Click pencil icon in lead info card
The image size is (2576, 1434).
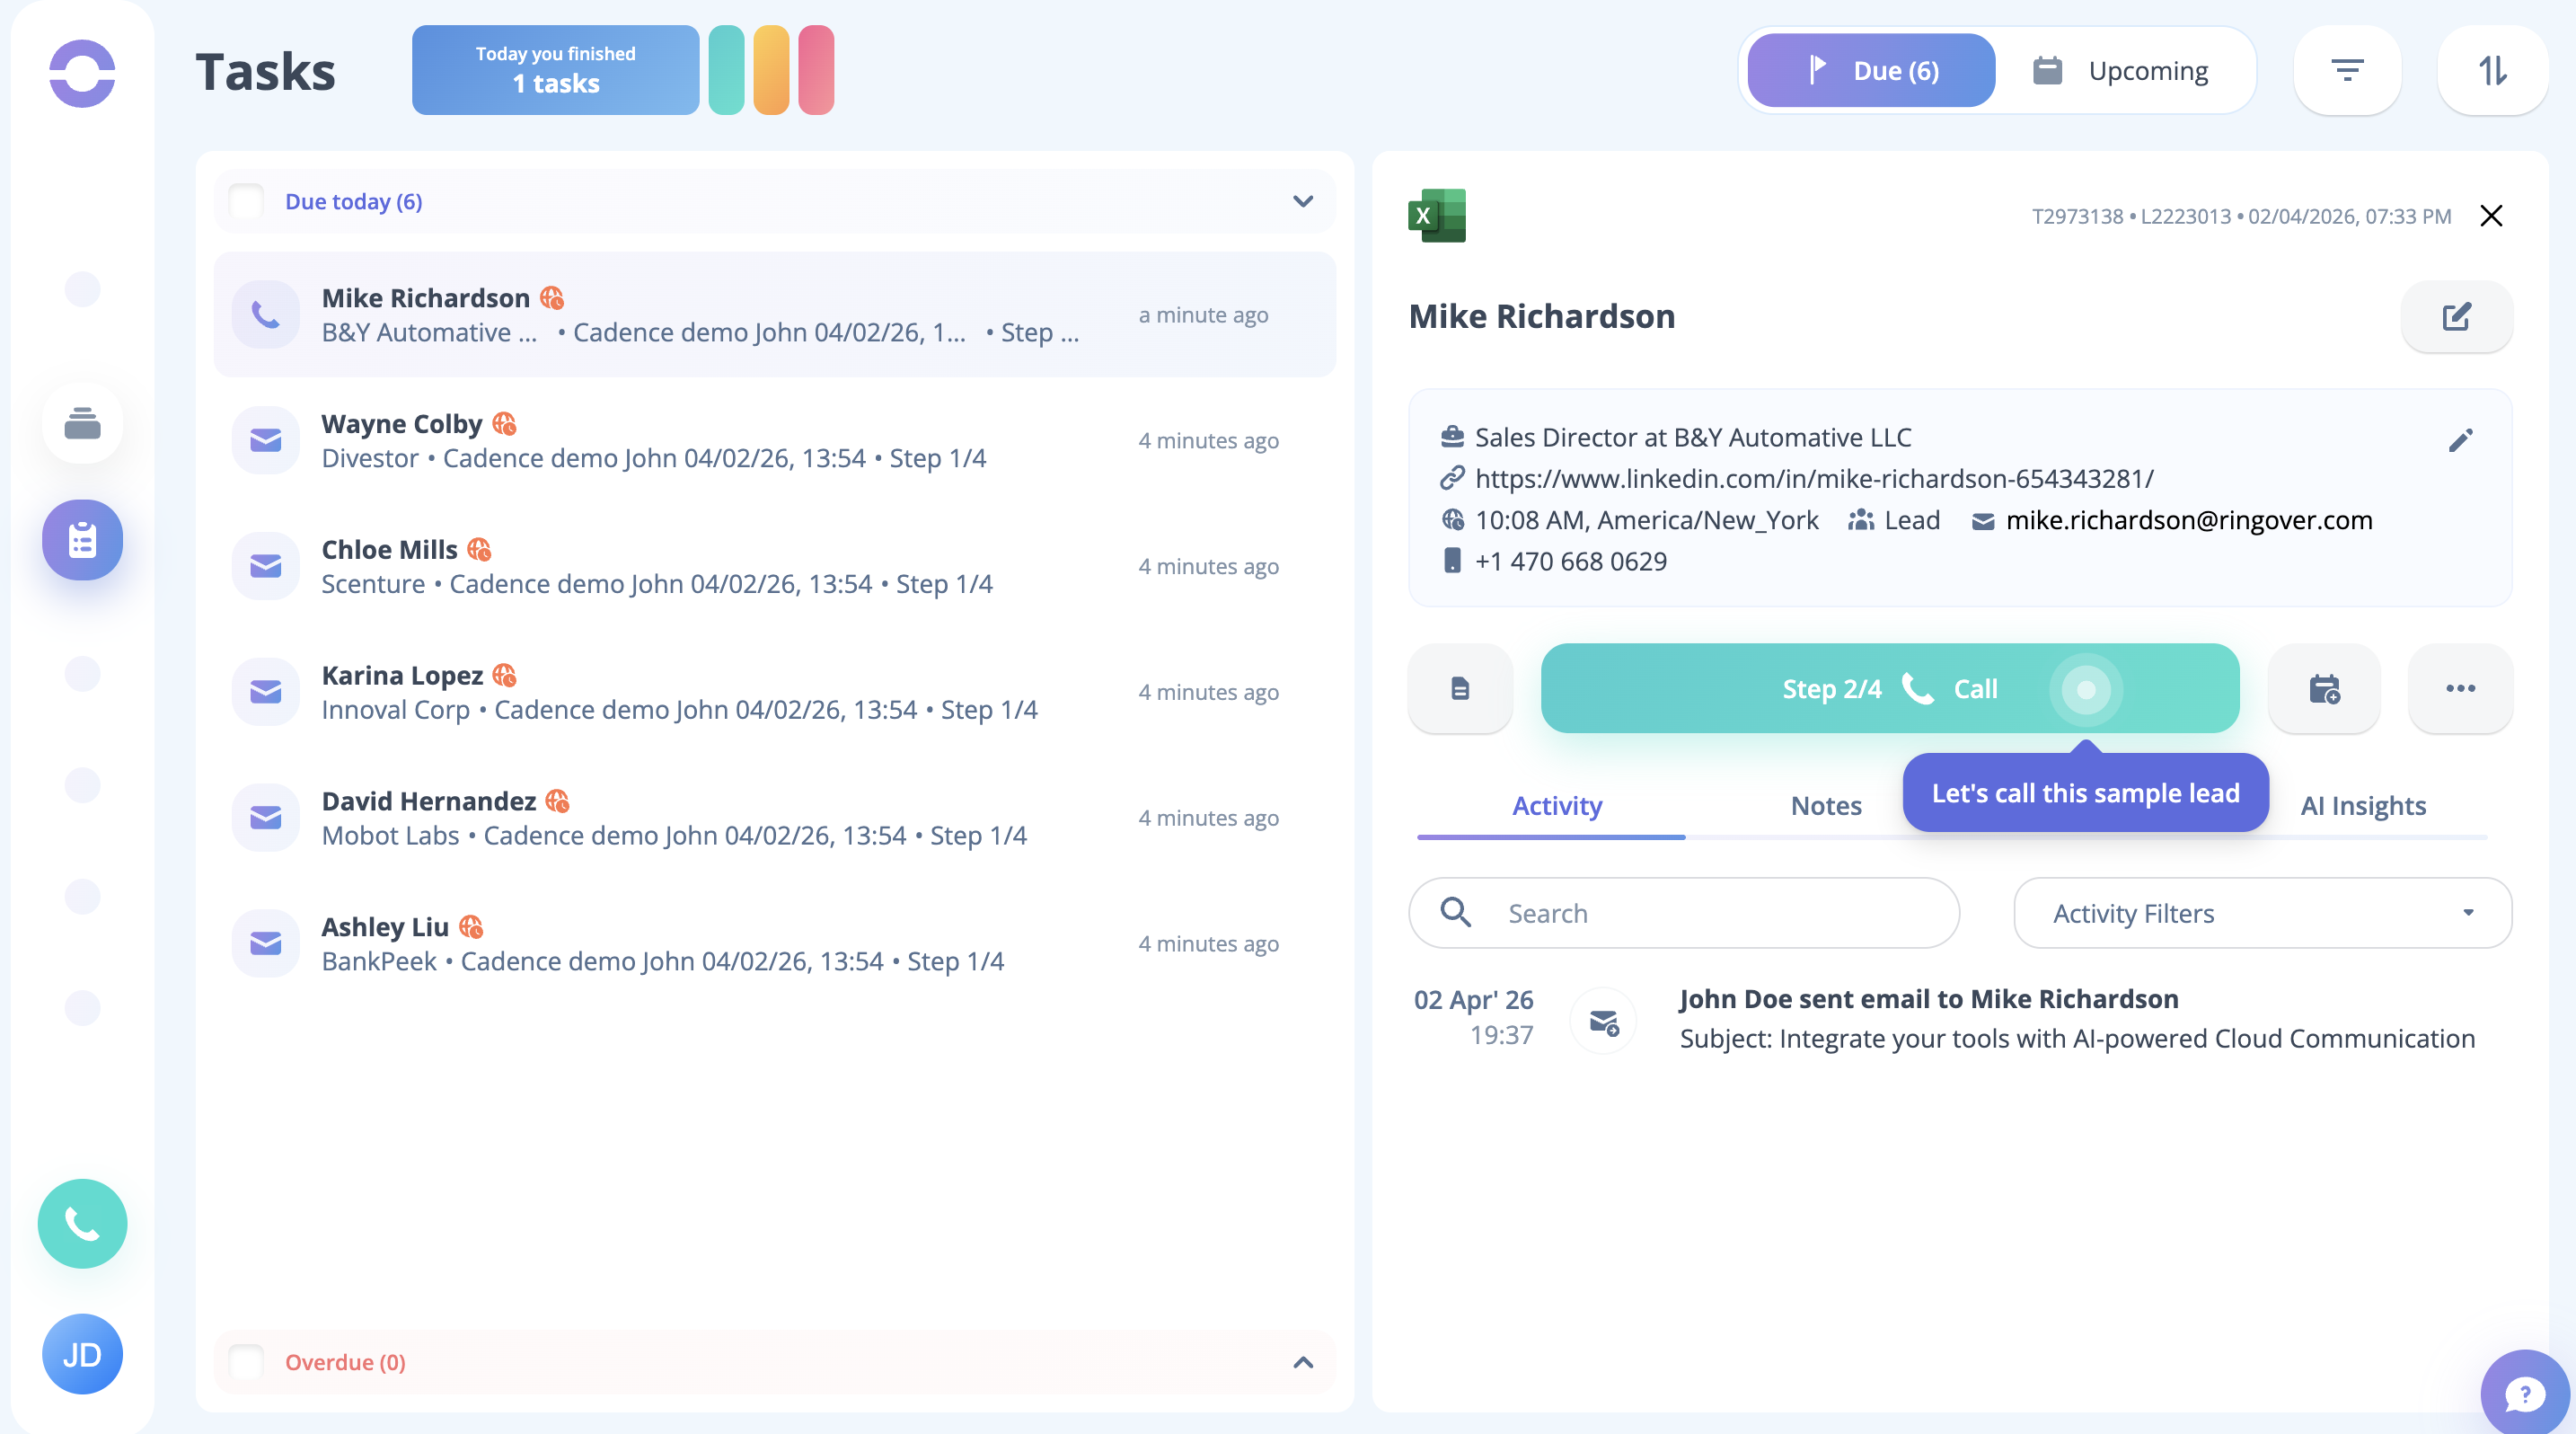coord(2460,440)
